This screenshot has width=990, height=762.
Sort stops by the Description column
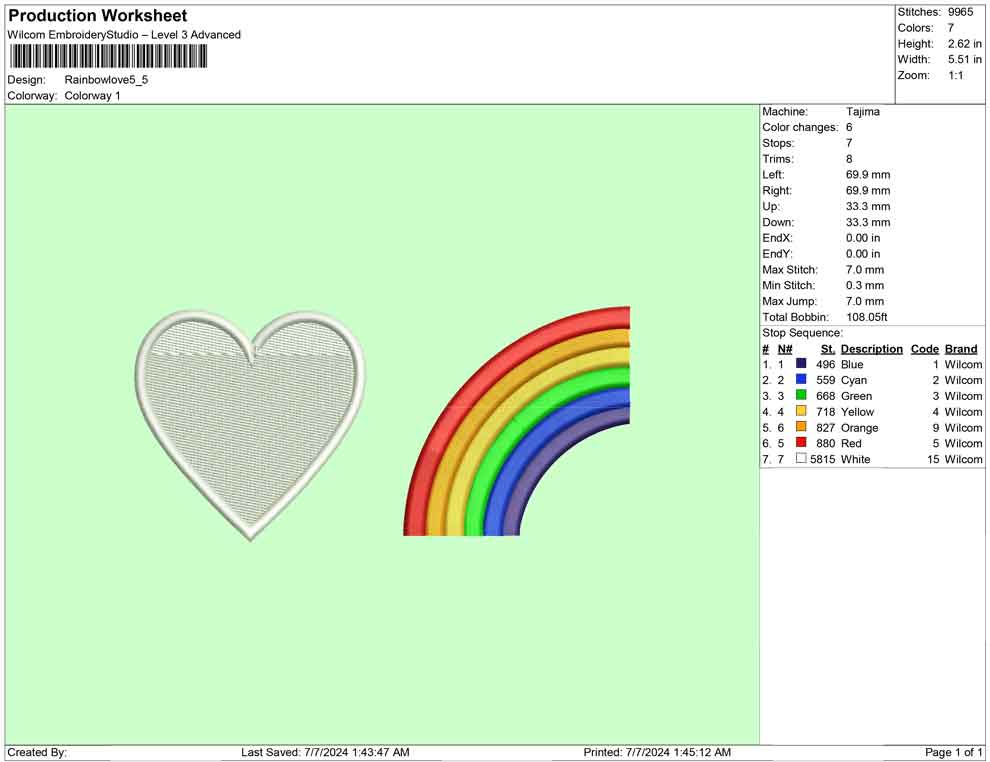pos(872,348)
